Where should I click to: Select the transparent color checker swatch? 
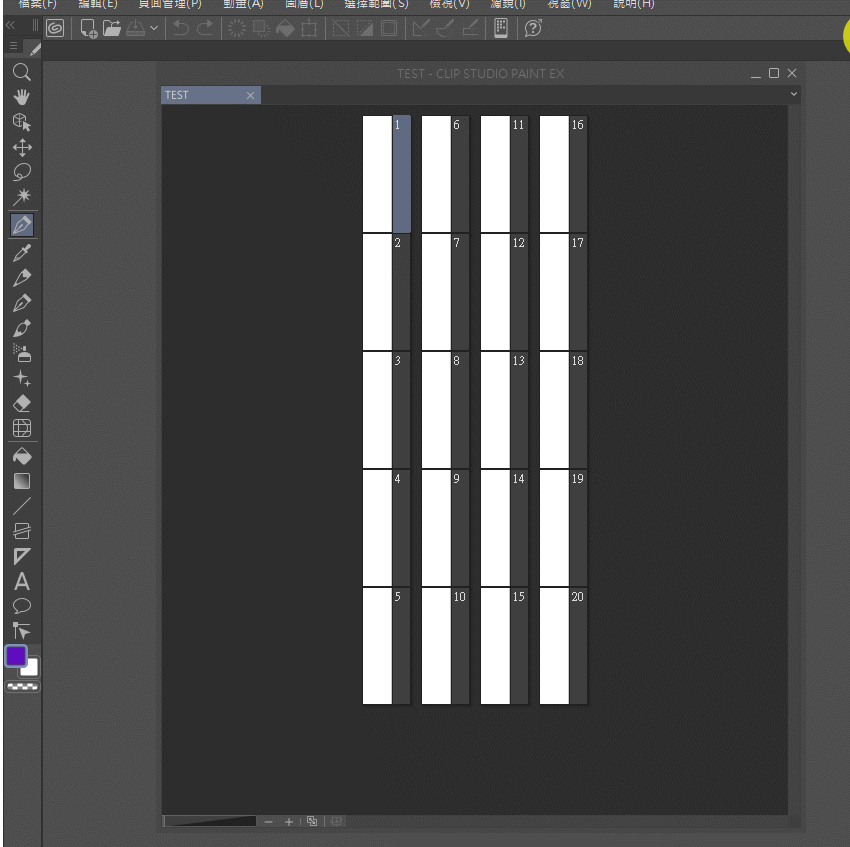[x=22, y=686]
